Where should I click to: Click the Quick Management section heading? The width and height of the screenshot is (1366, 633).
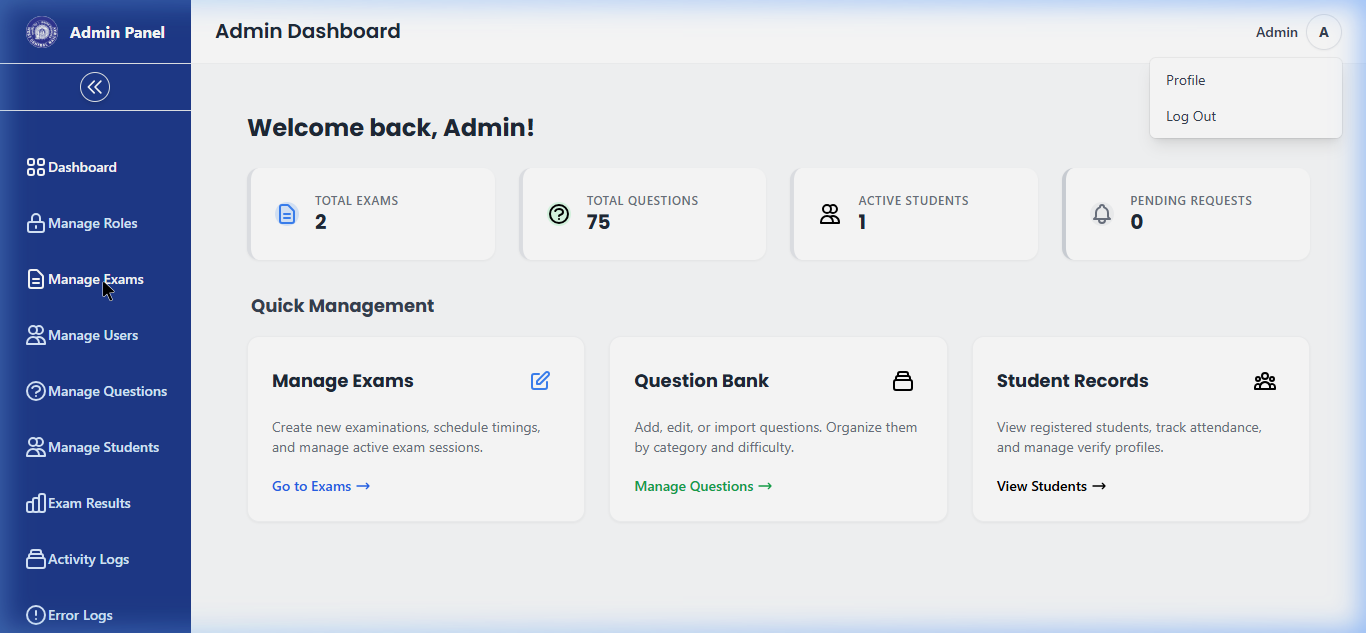coord(343,306)
